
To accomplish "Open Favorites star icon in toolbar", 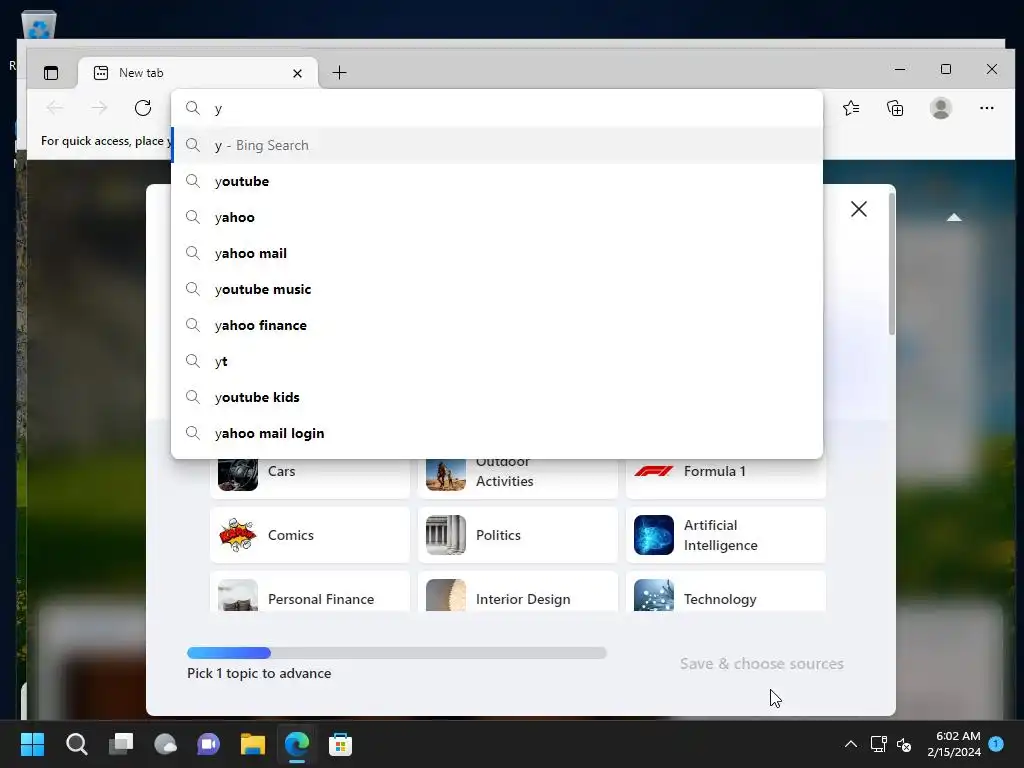I will (851, 108).
